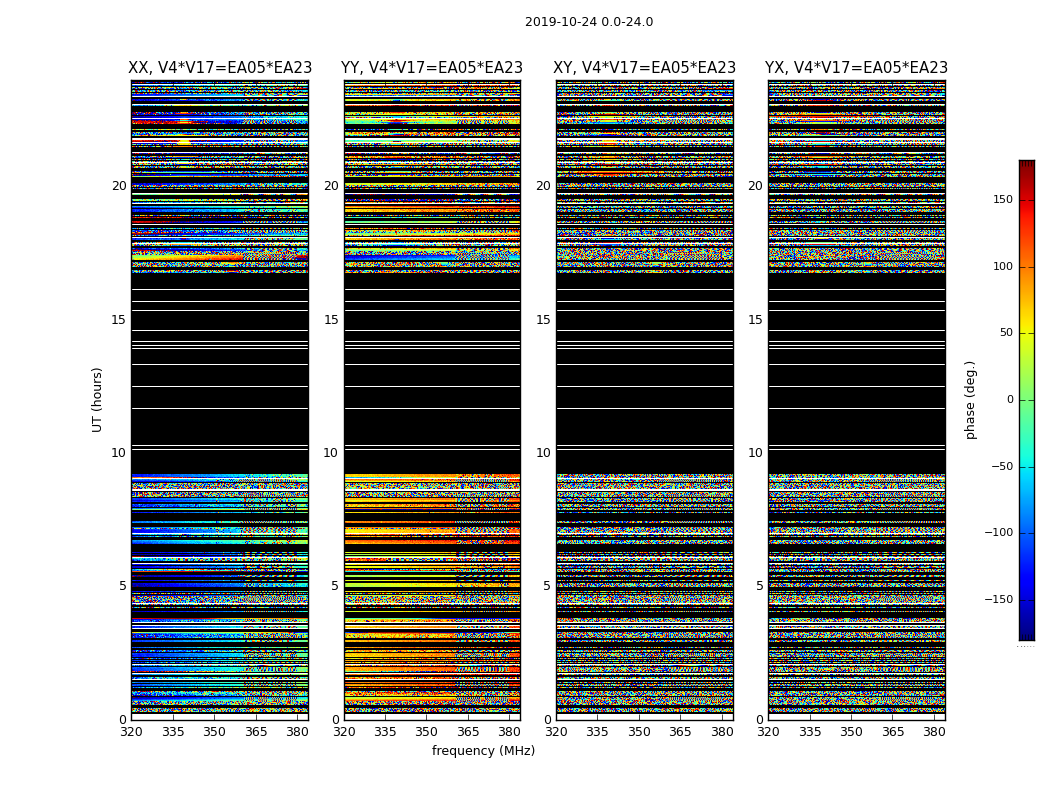Viewport: 1050px width, 800px height.
Task: Click the 350 frequency tick under XY panel
Action: (639, 732)
